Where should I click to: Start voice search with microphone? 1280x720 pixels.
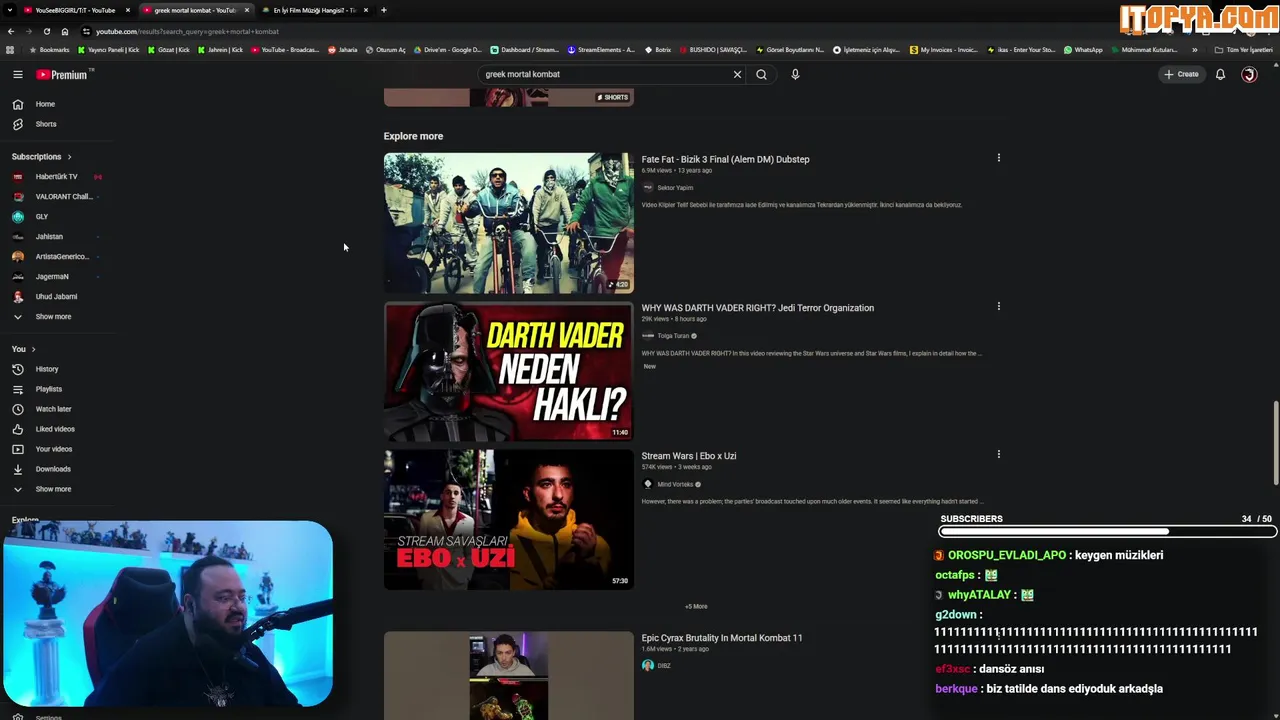pyautogui.click(x=795, y=74)
